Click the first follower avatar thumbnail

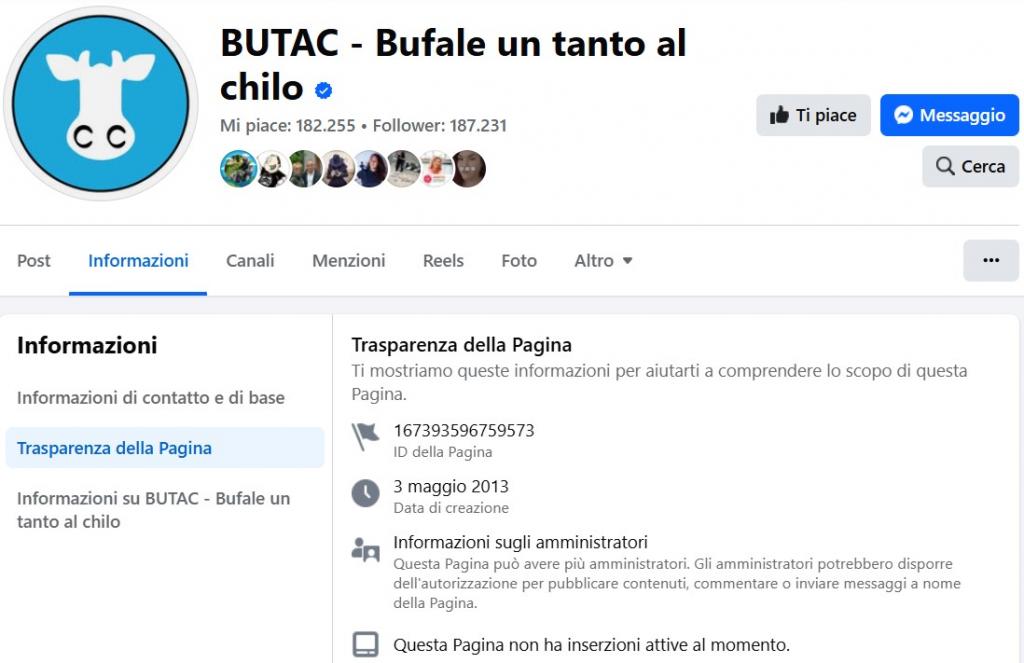tap(236, 169)
